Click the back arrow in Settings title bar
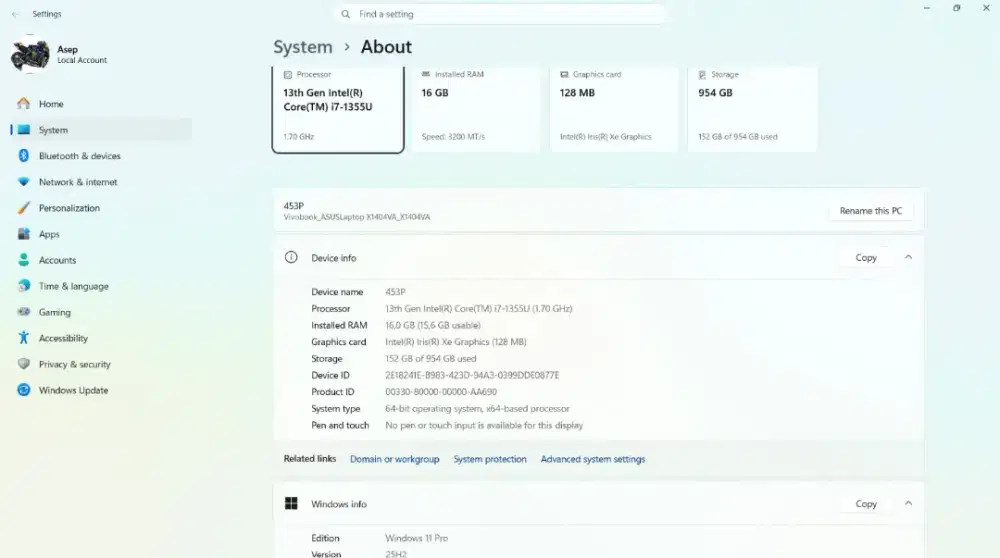Image resolution: width=1000 pixels, height=558 pixels. 15,14
